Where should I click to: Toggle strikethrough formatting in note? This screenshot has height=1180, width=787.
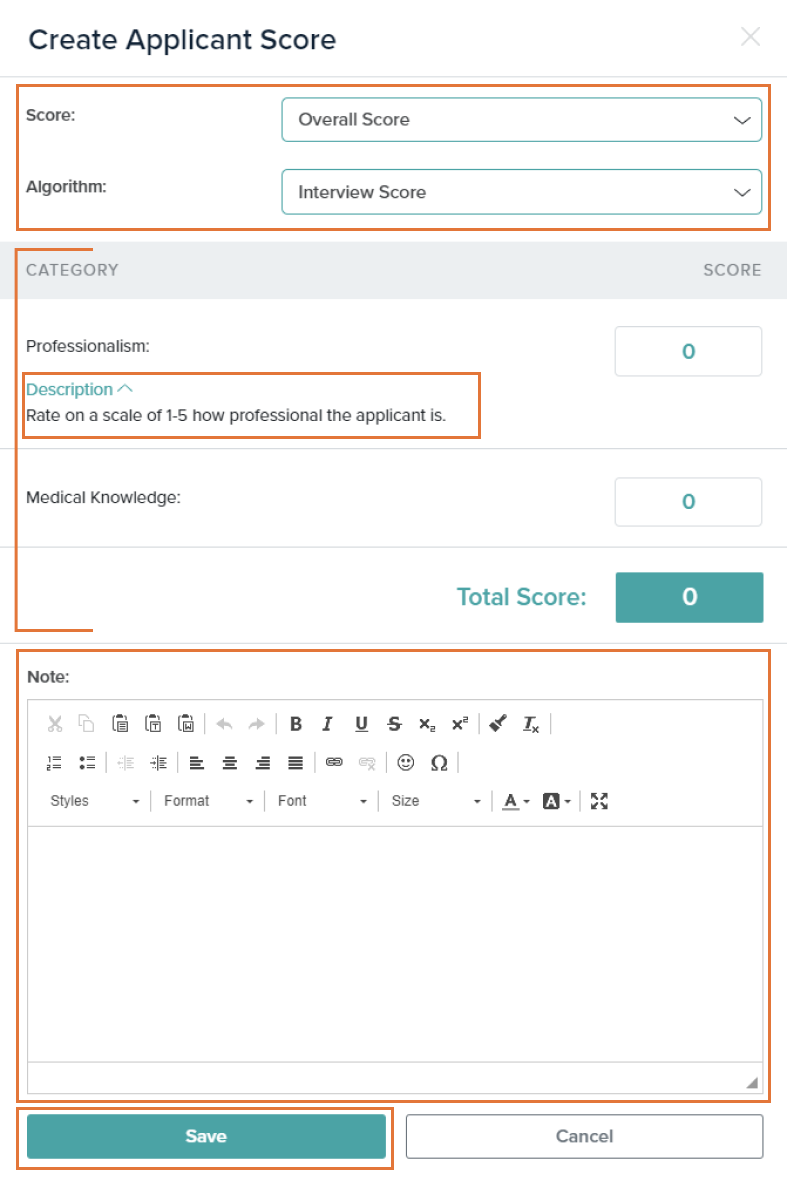pos(394,724)
